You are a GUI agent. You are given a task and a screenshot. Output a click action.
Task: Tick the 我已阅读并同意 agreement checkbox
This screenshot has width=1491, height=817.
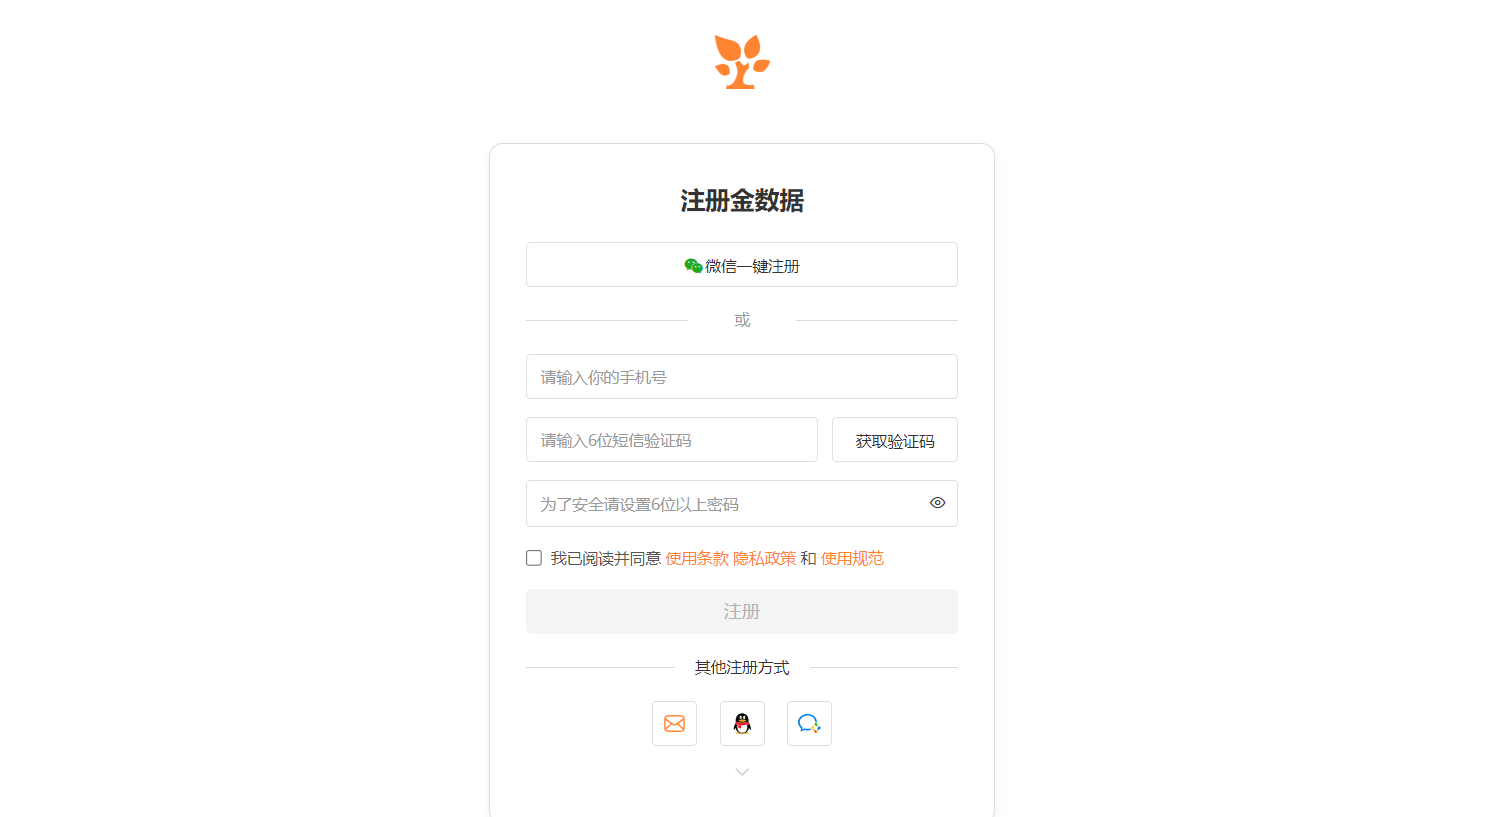coord(534,558)
